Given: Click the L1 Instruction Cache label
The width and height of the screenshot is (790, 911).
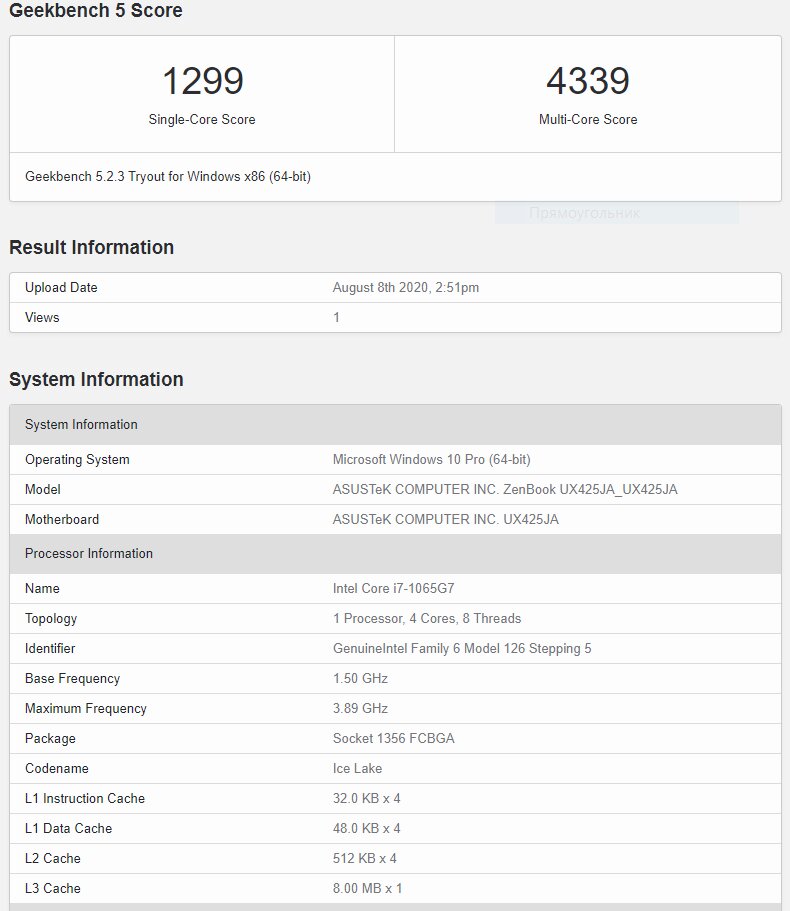Looking at the screenshot, I should 85,799.
